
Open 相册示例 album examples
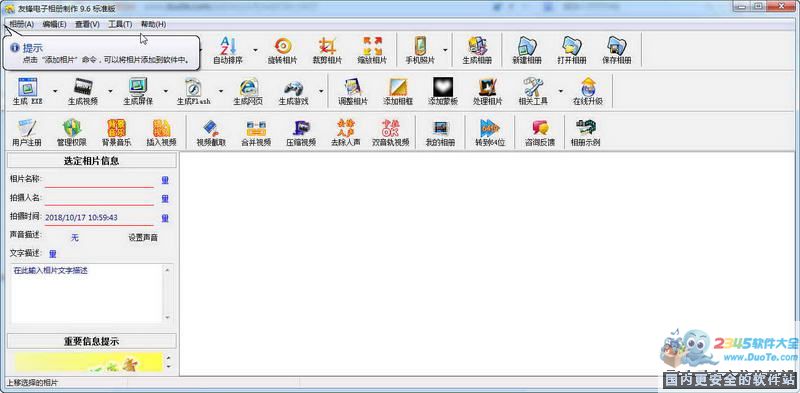coord(585,133)
